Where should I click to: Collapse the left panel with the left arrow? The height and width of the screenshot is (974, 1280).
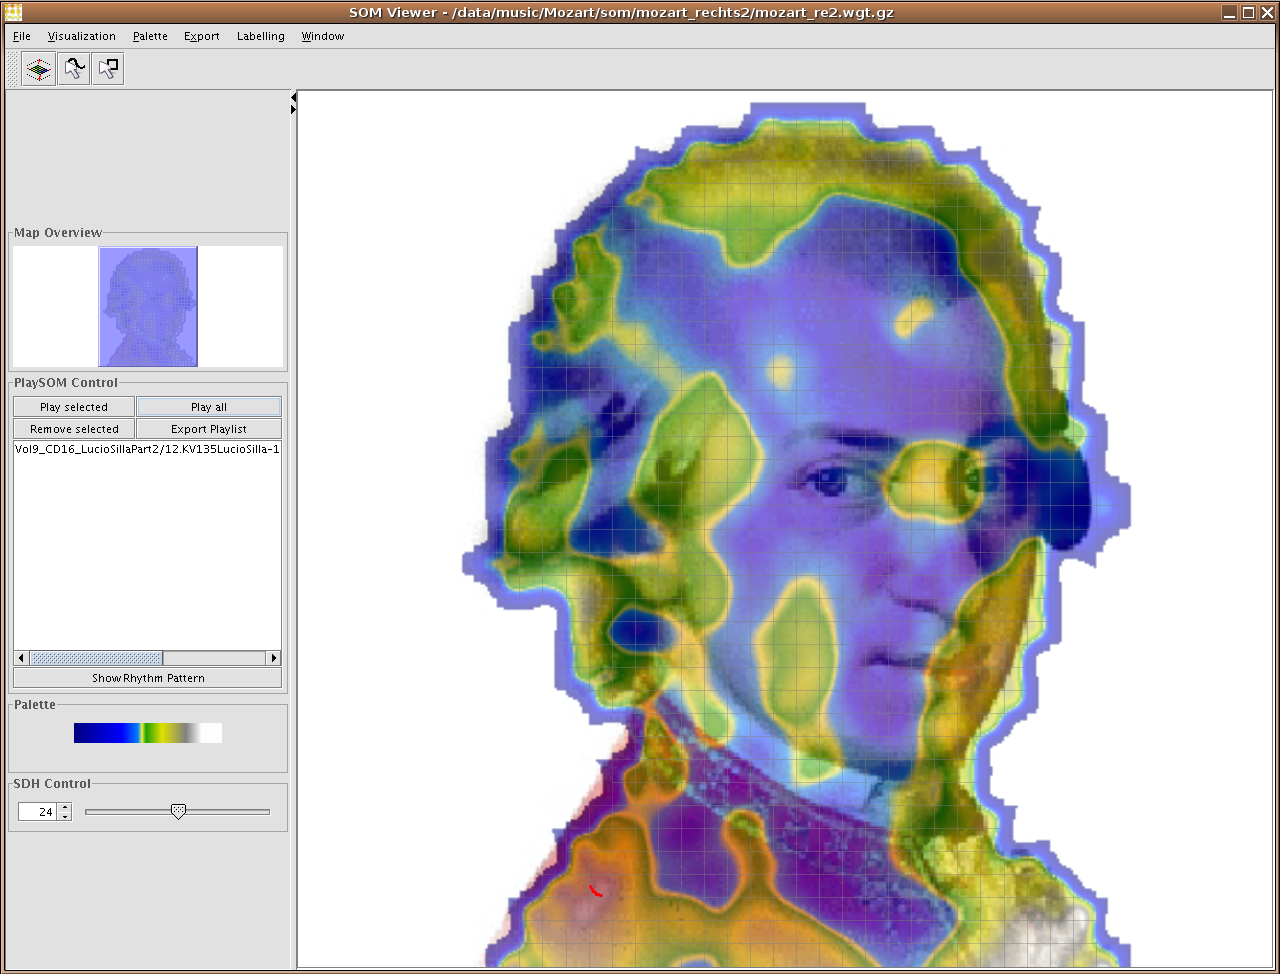pyautogui.click(x=293, y=97)
